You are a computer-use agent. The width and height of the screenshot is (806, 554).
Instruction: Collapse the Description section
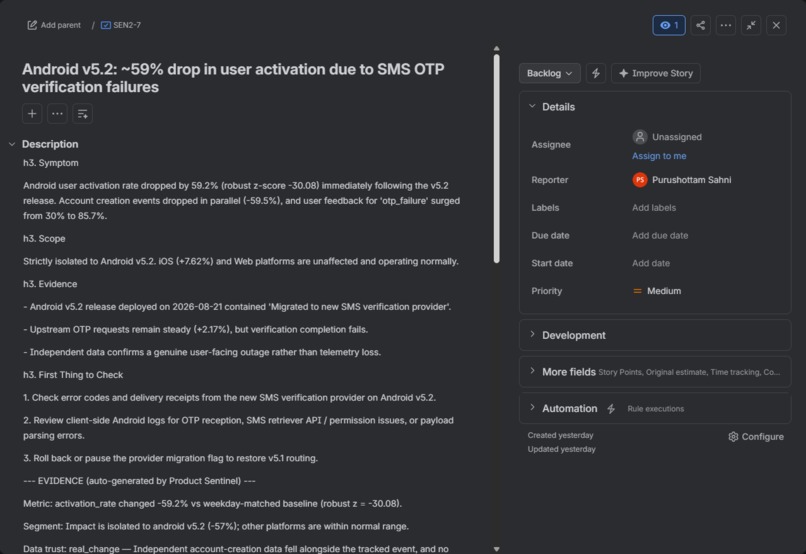[x=12, y=144]
